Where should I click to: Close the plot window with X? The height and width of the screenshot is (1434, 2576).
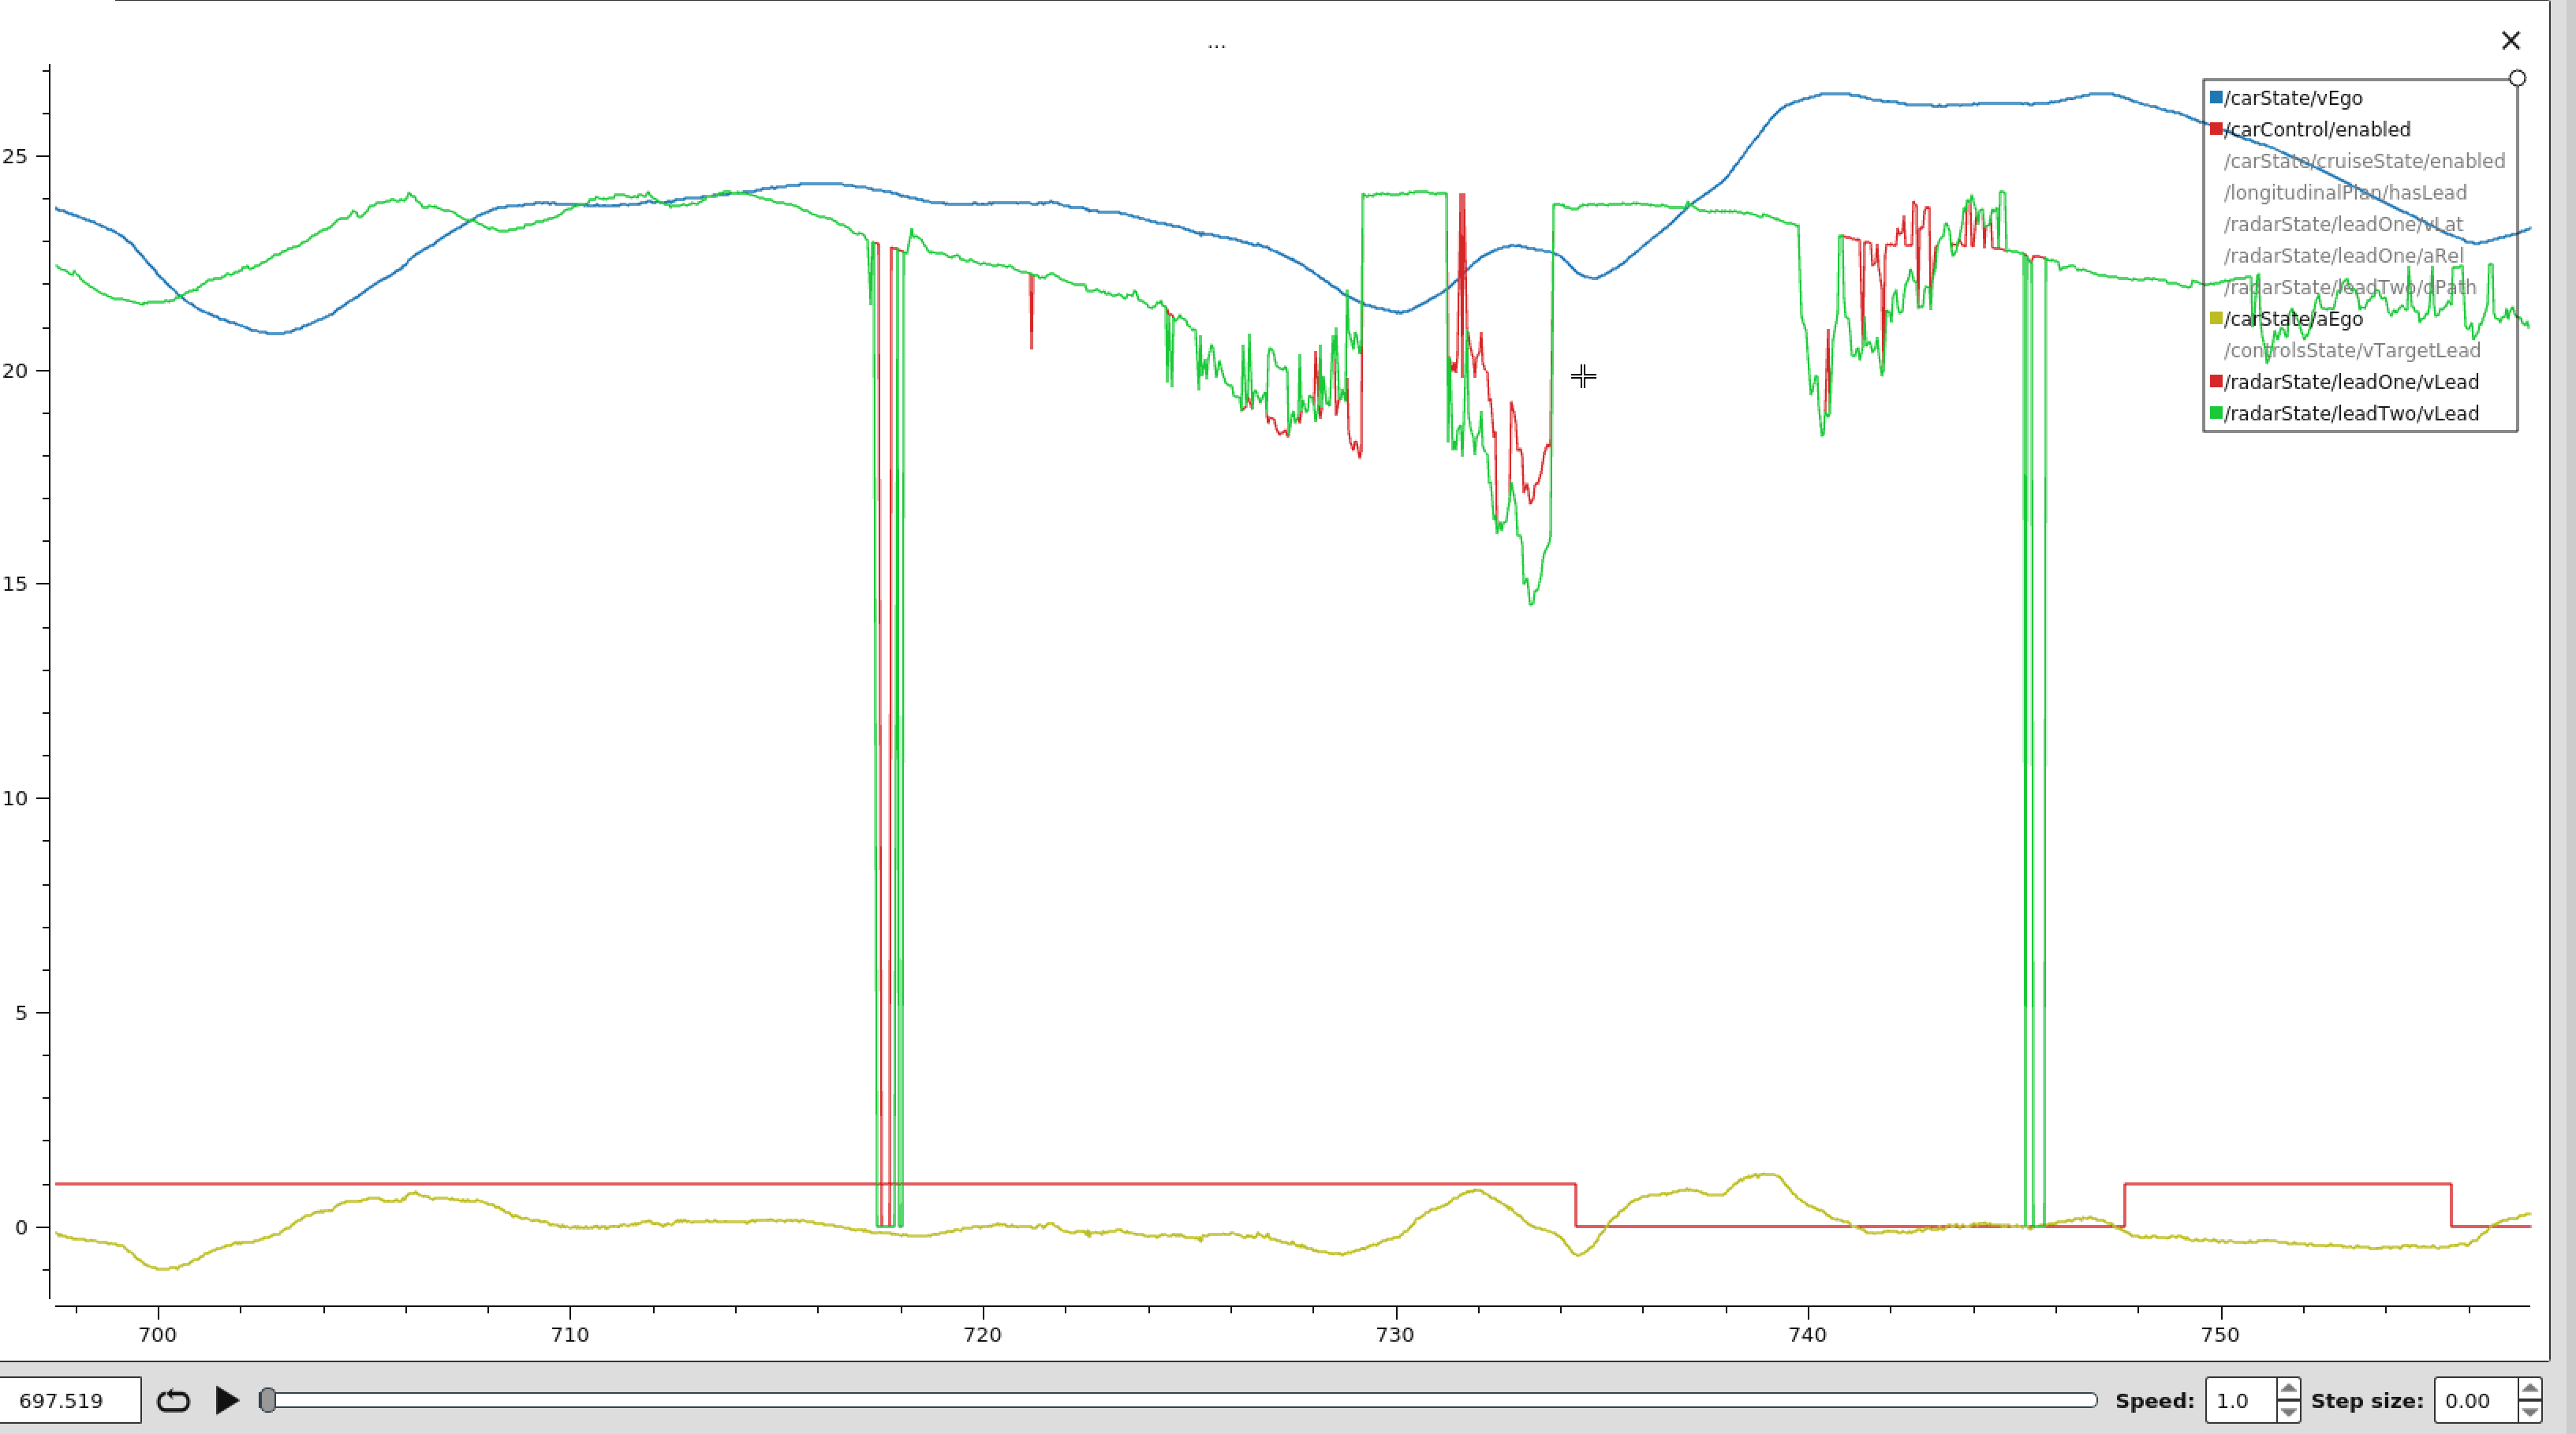[2510, 41]
